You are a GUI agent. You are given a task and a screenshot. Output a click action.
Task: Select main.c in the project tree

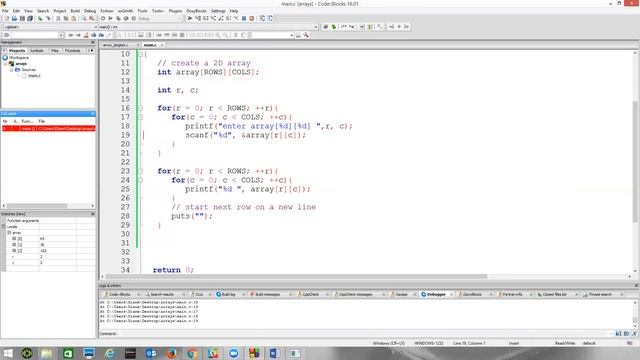(34, 76)
